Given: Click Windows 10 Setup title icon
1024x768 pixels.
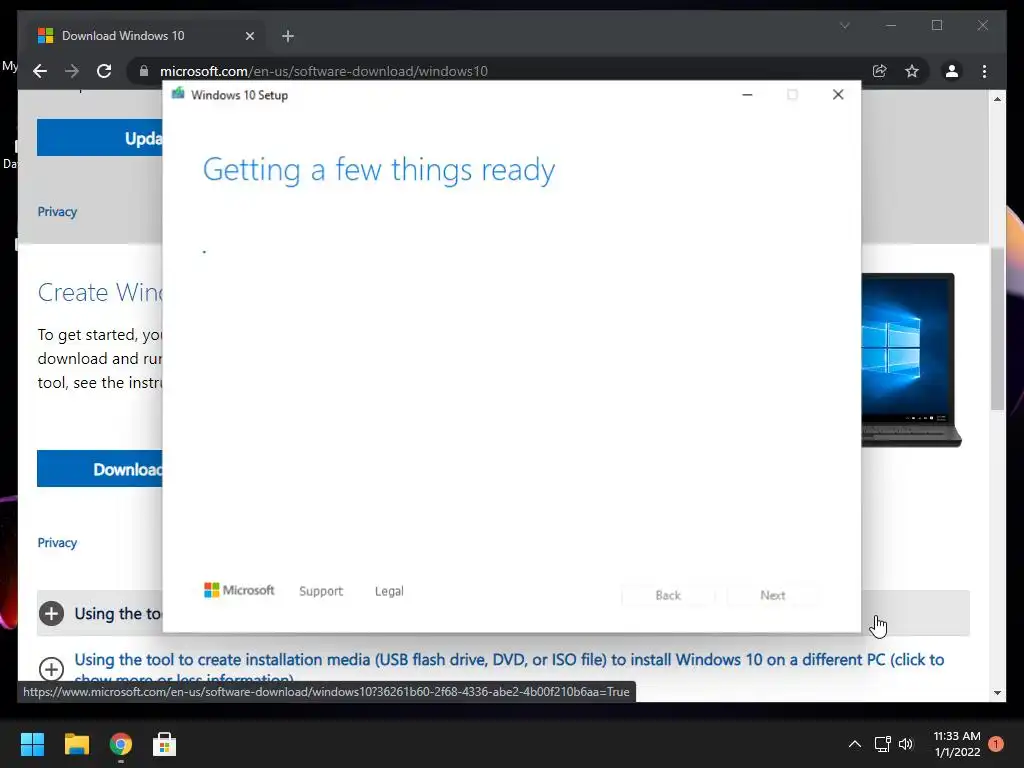Looking at the screenshot, I should click(x=178, y=94).
